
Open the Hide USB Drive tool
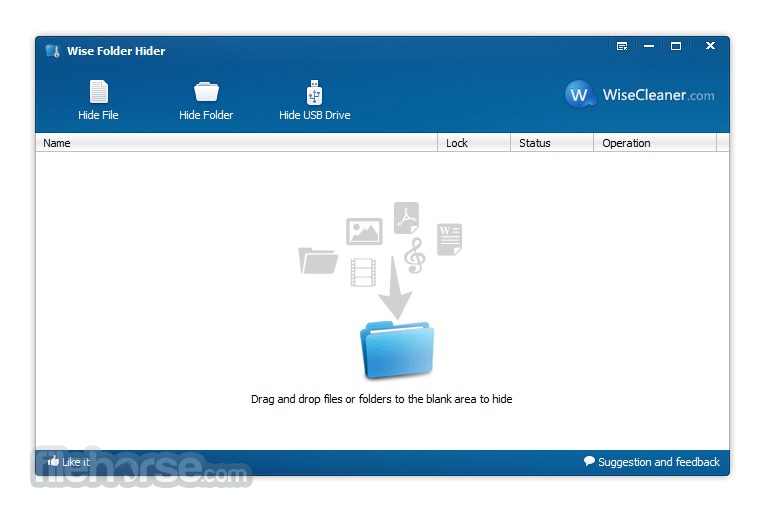pos(314,101)
